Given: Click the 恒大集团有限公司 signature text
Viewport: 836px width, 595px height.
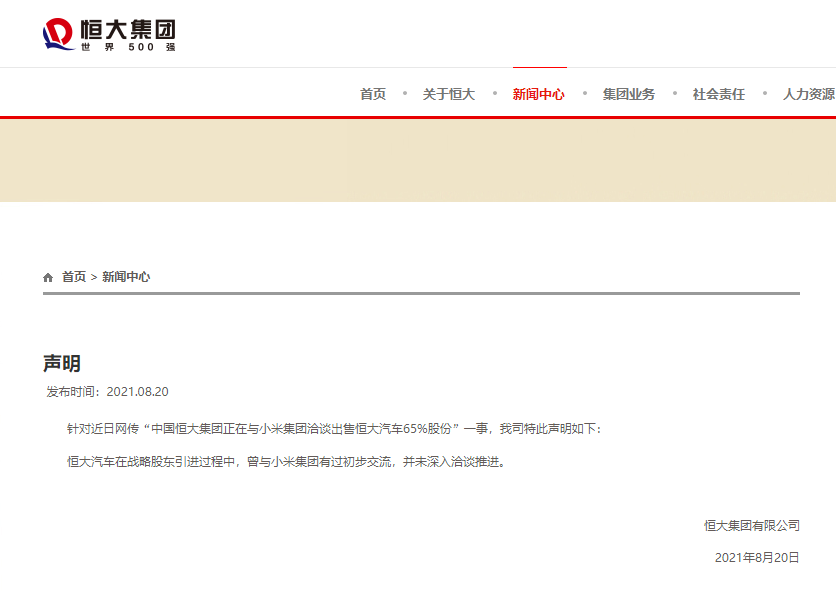Looking at the screenshot, I should (x=752, y=526).
